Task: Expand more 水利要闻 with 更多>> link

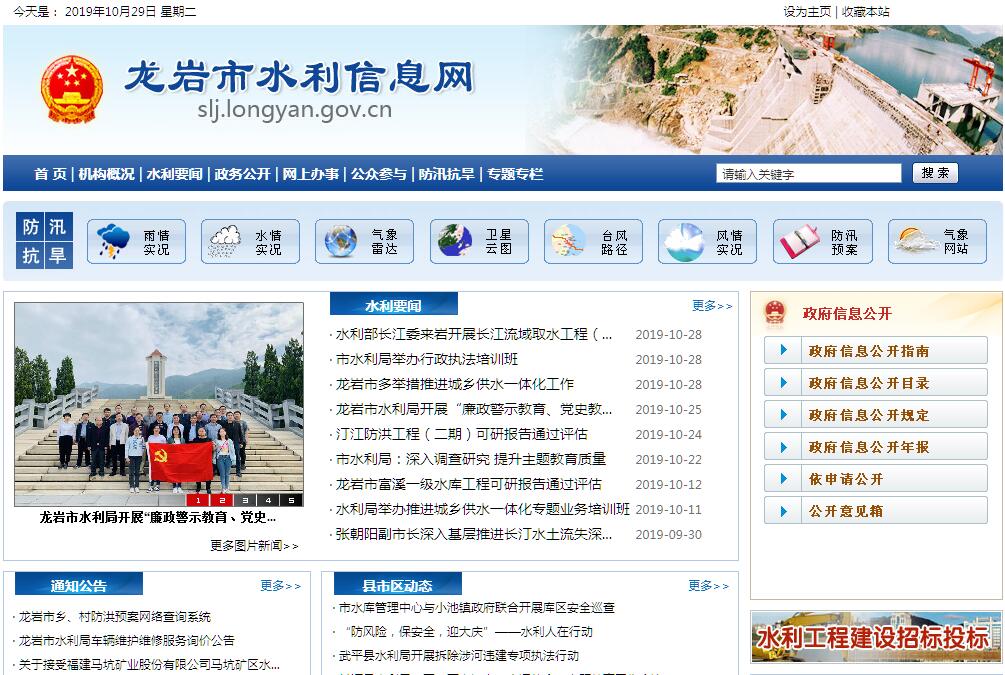Action: coord(711,306)
